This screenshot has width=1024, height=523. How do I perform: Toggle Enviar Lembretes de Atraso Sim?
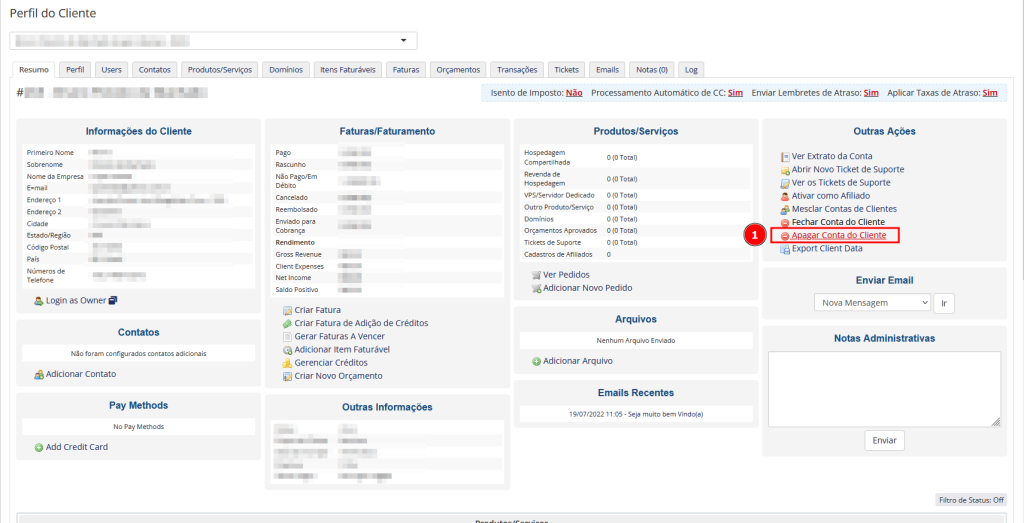(871, 93)
